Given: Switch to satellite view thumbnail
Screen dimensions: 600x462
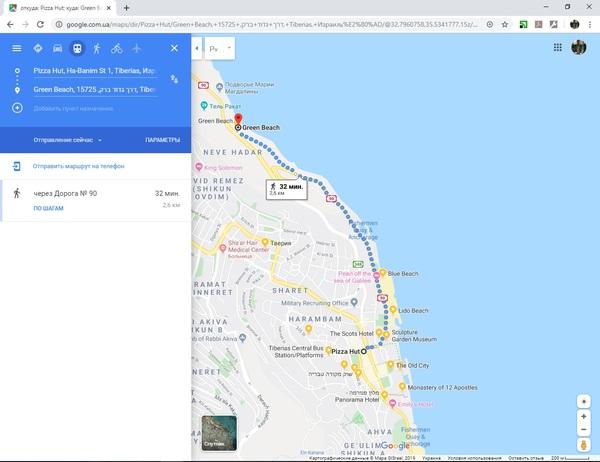Looking at the screenshot, I should pos(219,433).
